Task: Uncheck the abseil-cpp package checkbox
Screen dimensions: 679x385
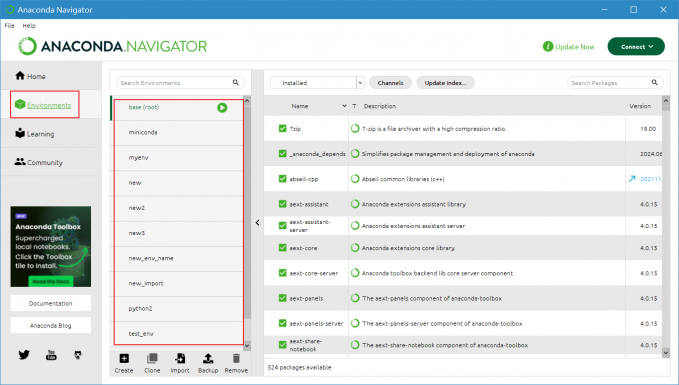Action: tap(282, 179)
